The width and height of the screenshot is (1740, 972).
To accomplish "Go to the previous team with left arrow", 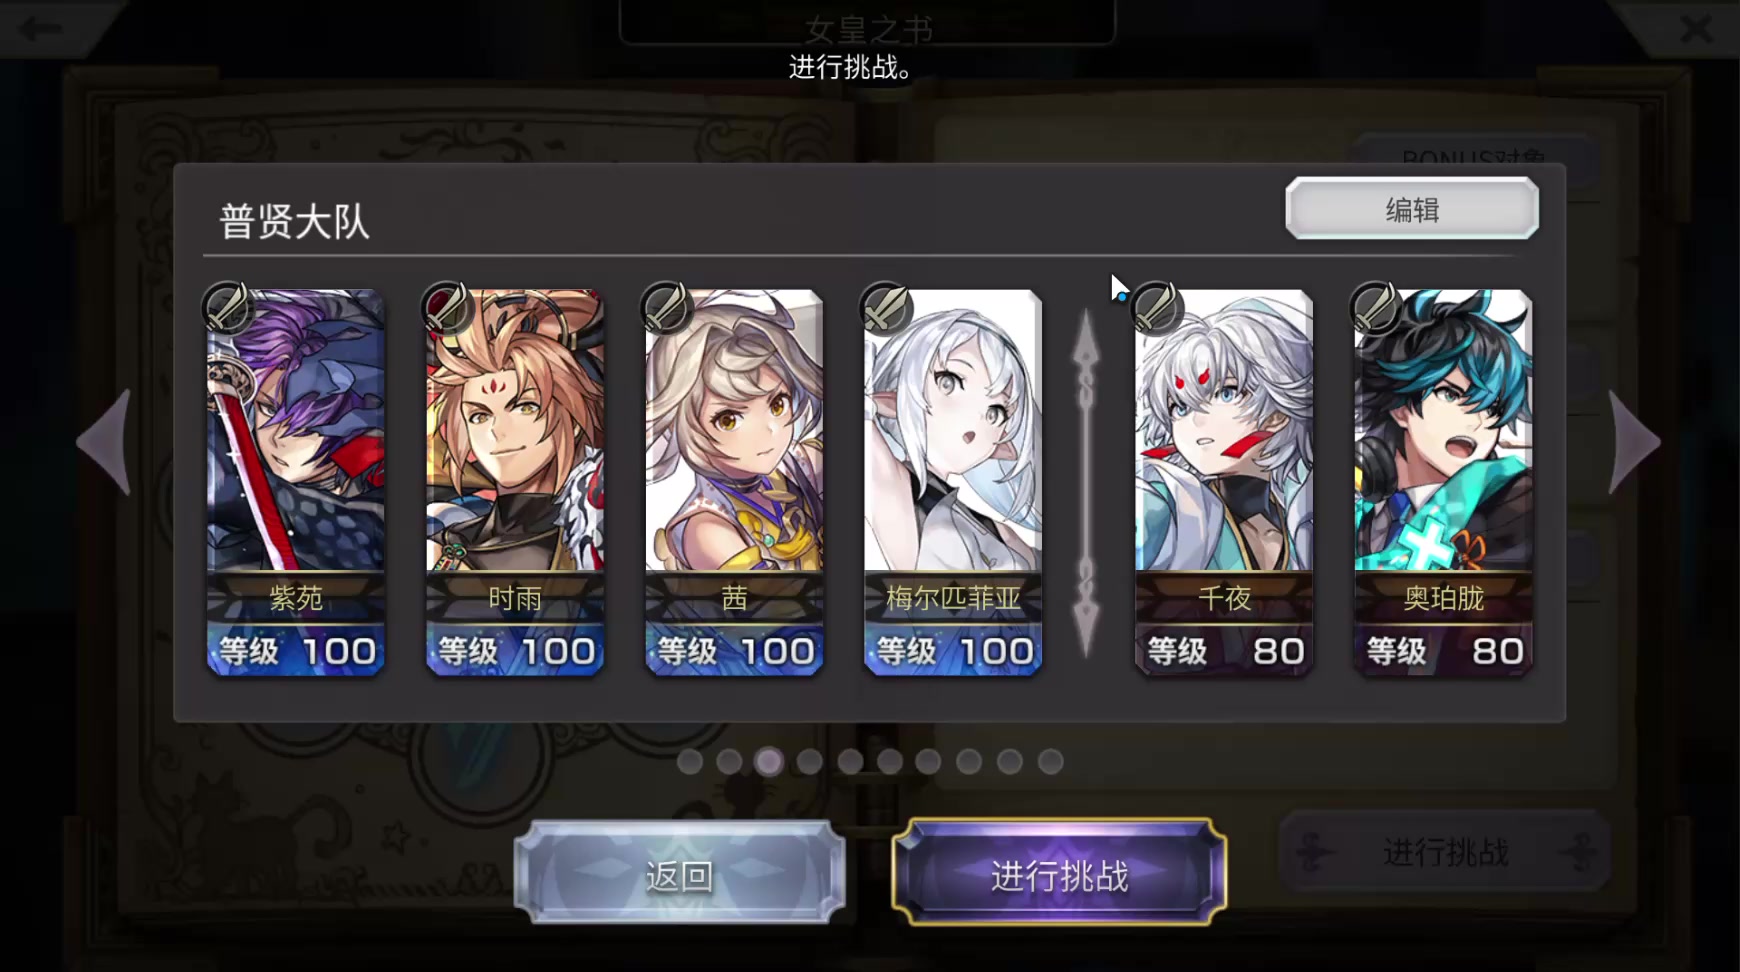I will pyautogui.click(x=106, y=441).
